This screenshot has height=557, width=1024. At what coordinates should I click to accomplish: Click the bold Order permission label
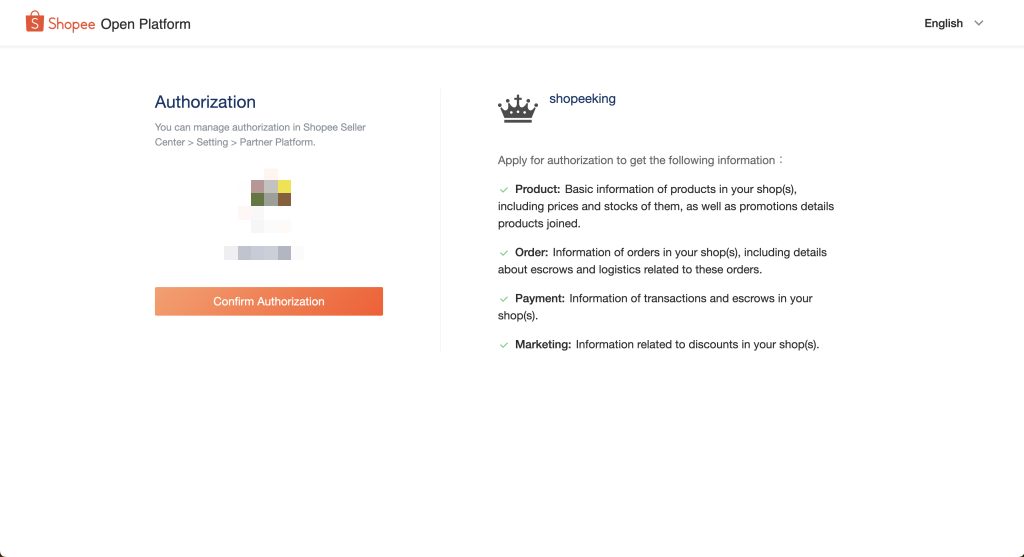531,252
